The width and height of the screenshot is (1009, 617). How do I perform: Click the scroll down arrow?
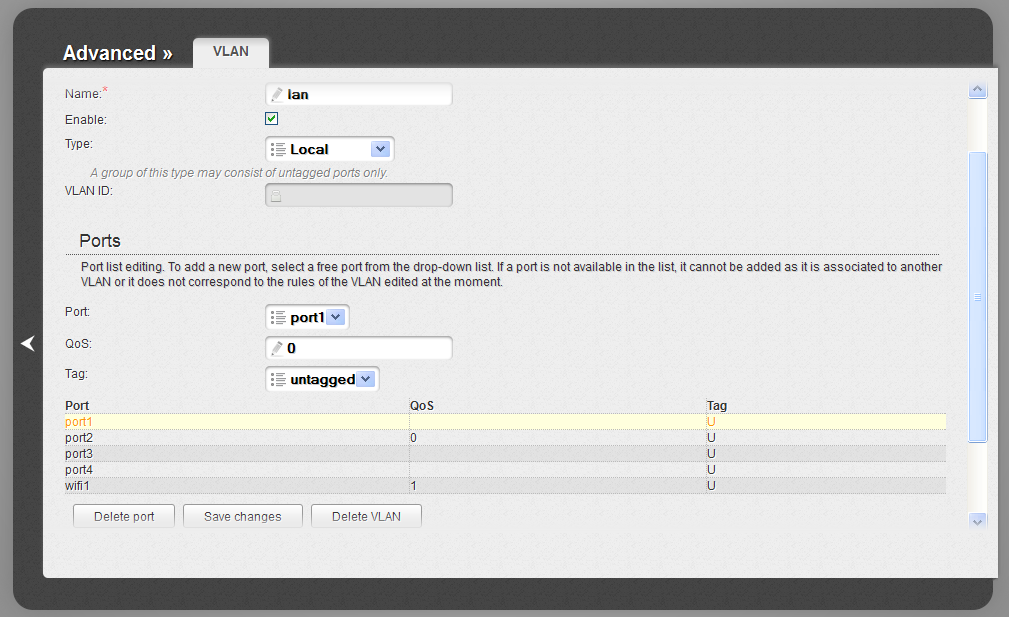click(977, 521)
